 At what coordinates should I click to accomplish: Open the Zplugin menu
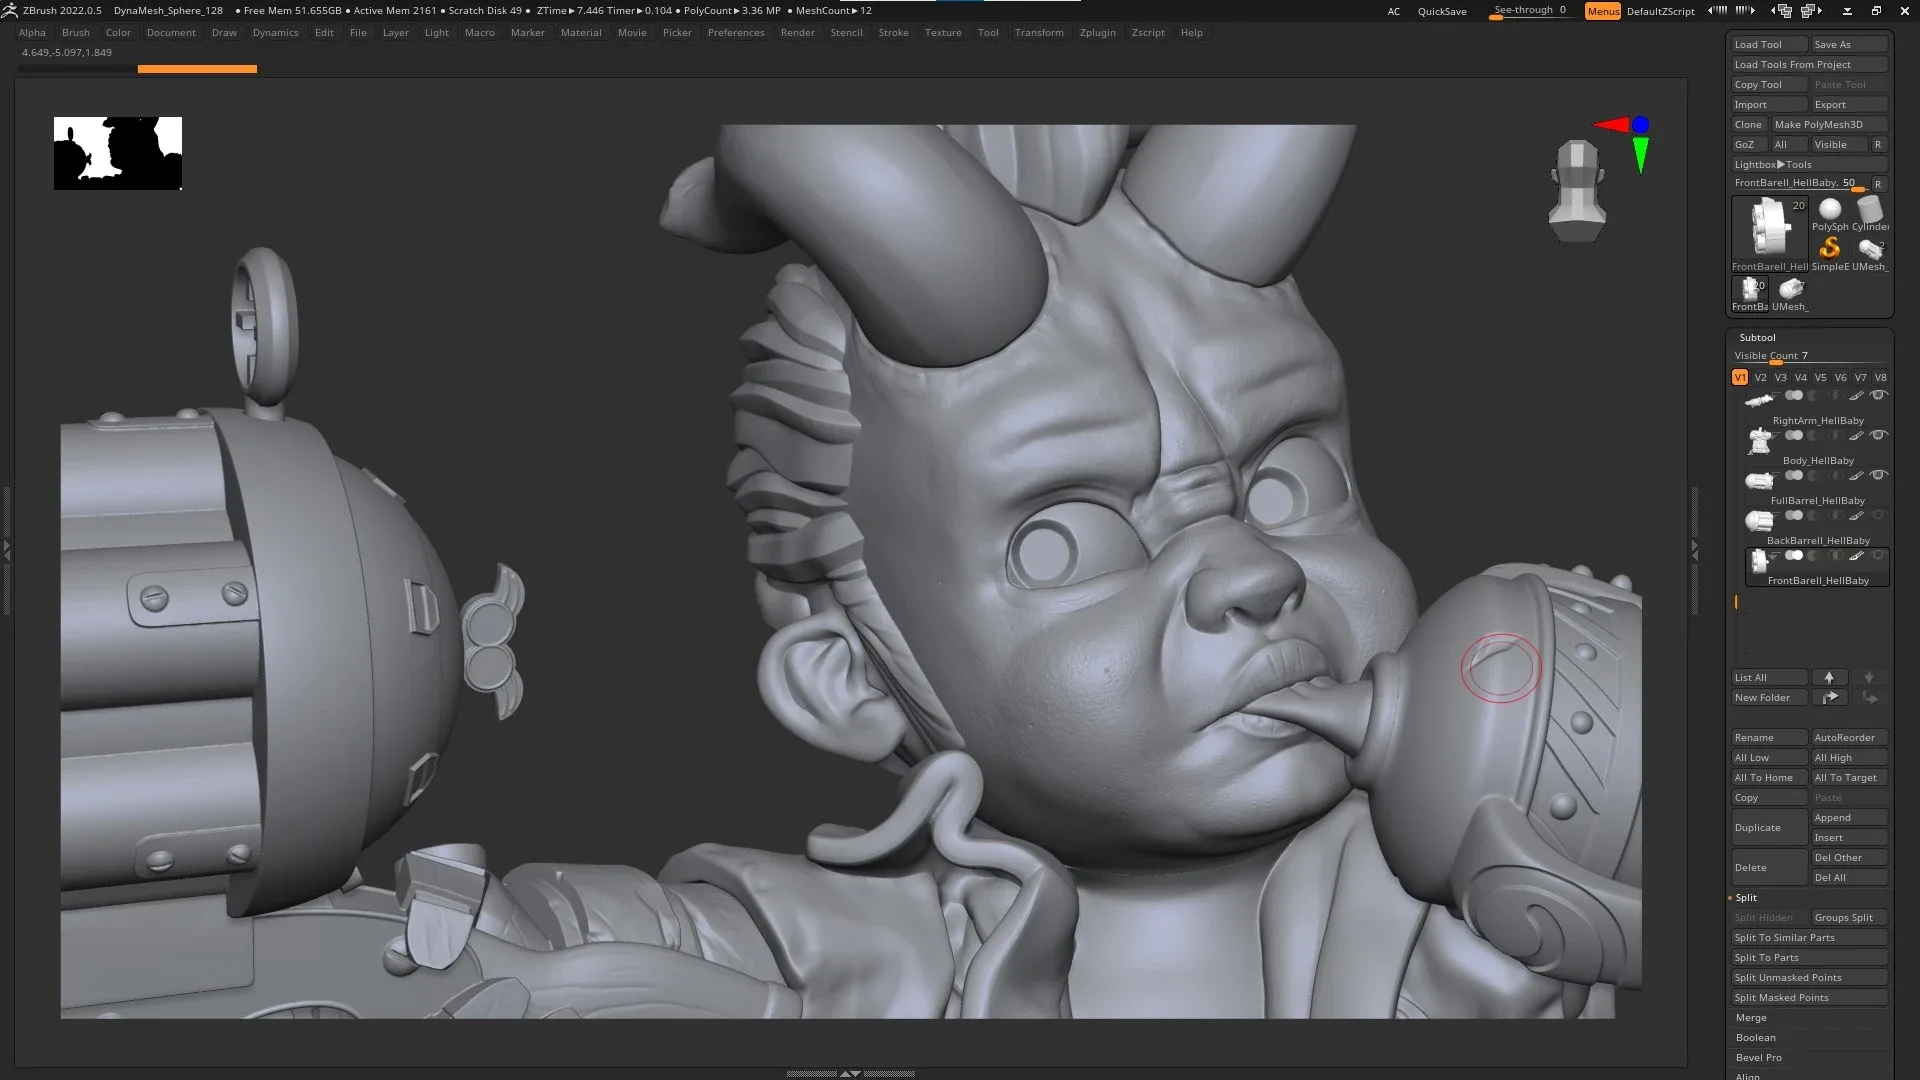pos(1097,32)
